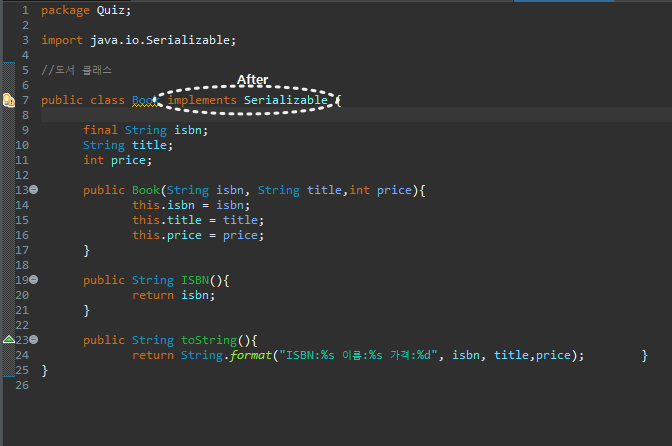Click 'this.isbn = isbn;' statement

click(191, 205)
